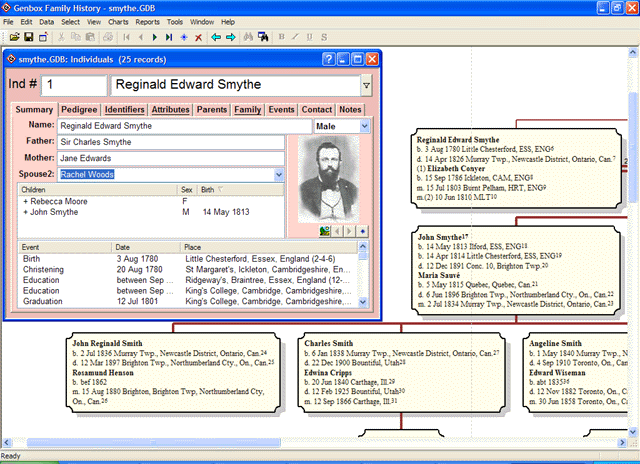Click the red X delete record icon
640x464 pixels.
198,38
